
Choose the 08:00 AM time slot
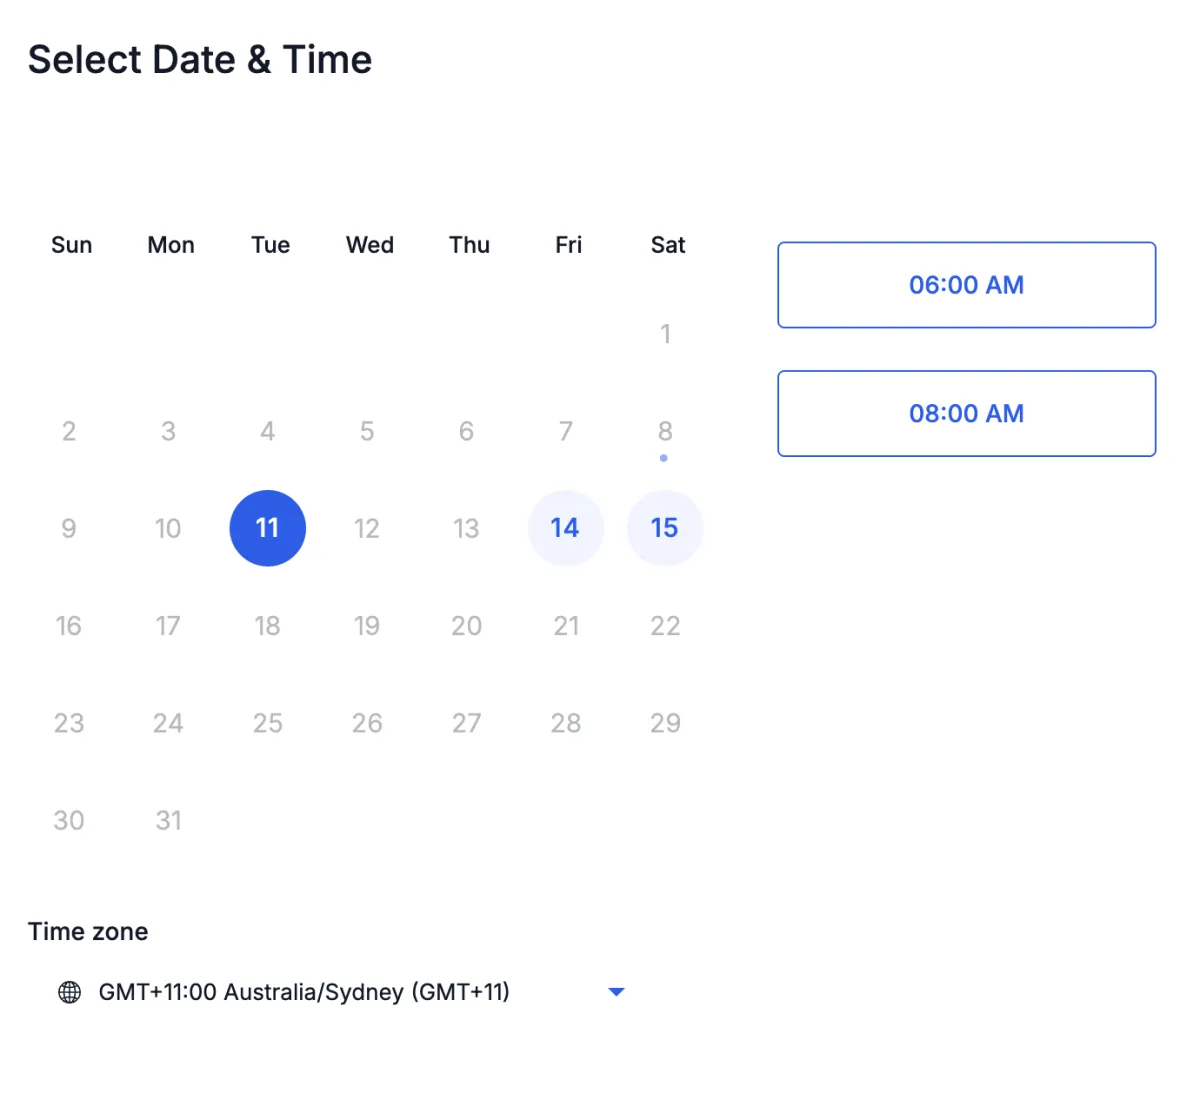966,414
